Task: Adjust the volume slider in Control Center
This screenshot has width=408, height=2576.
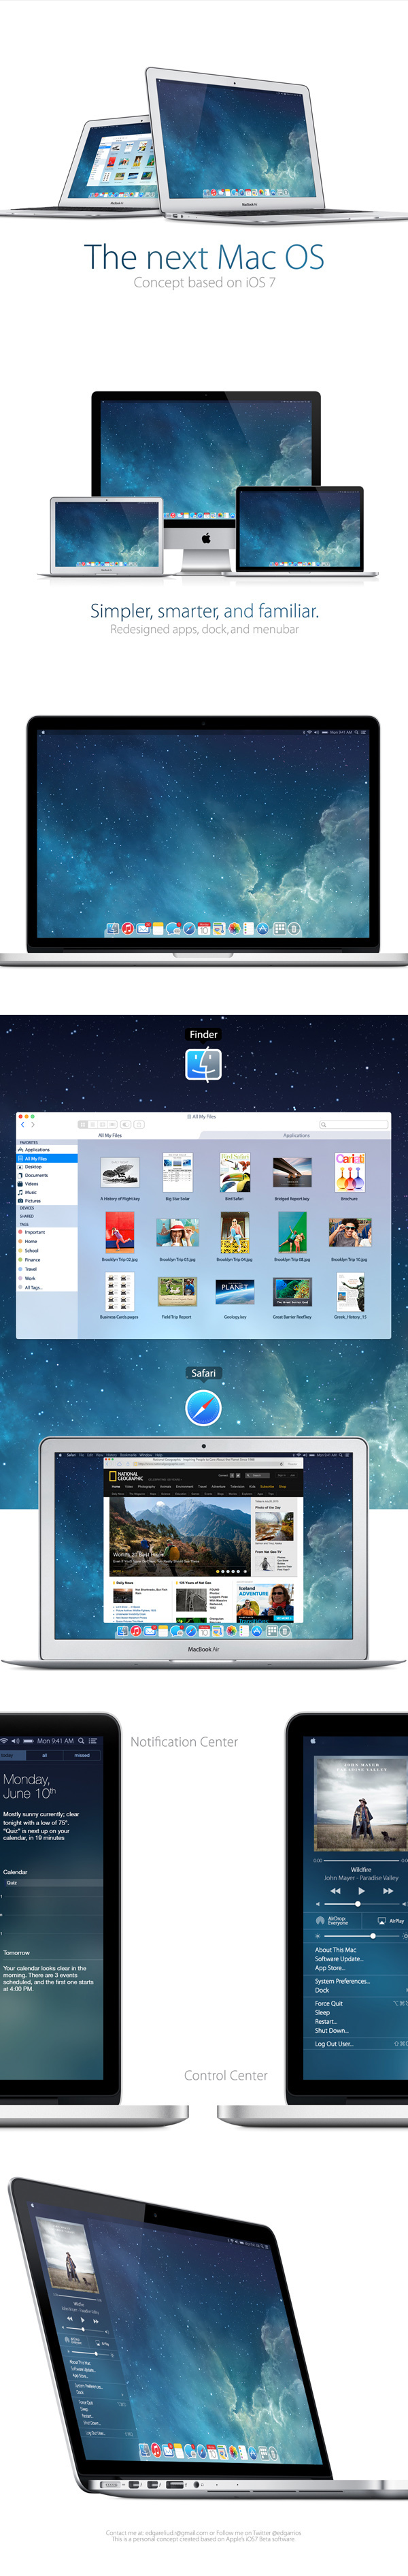Action: pos(362,1904)
